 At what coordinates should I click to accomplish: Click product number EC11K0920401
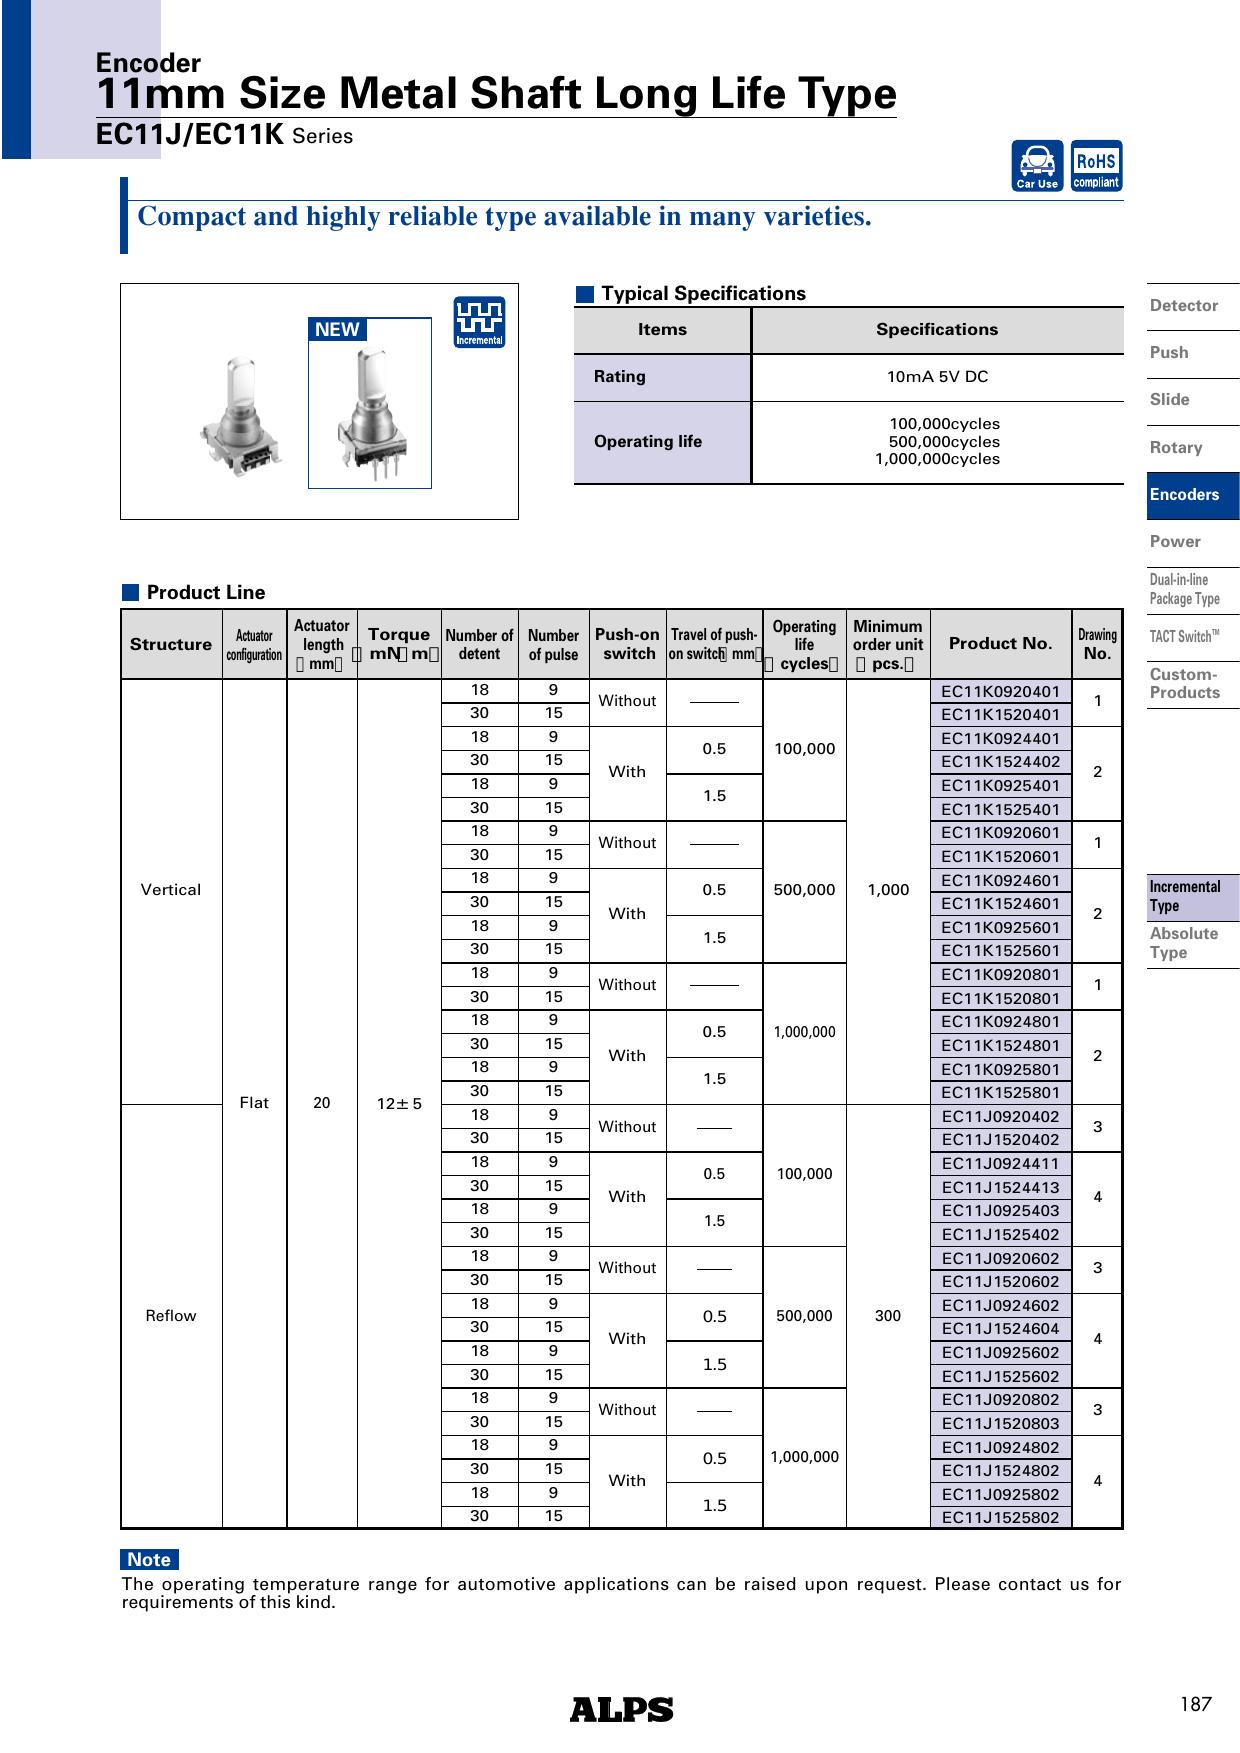1000,691
